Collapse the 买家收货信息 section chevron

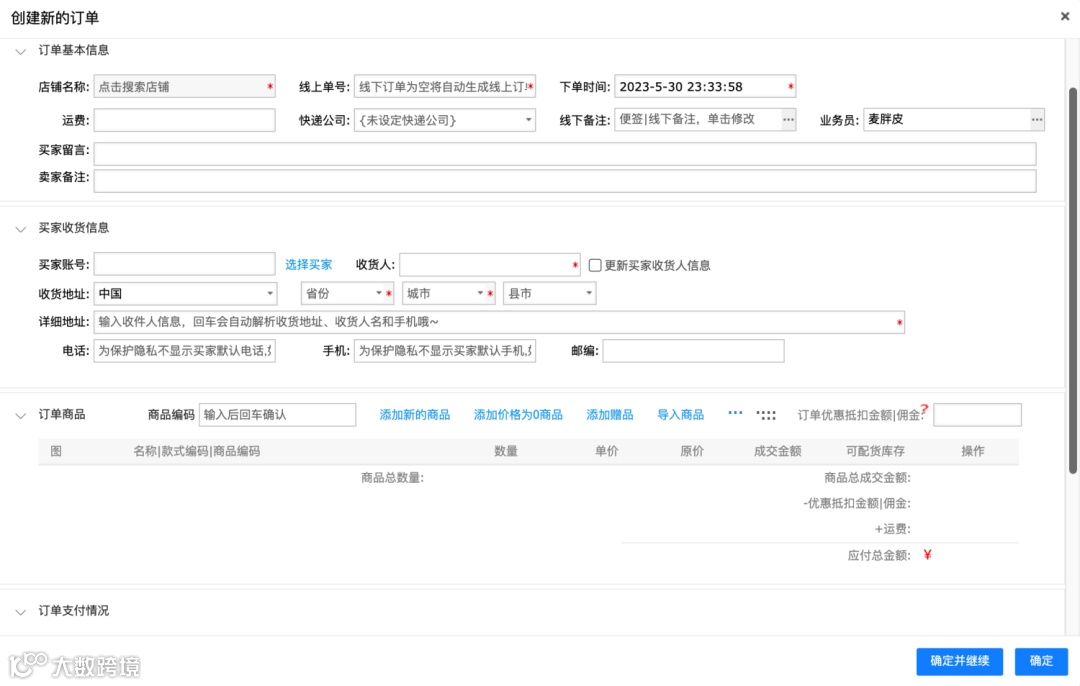21,227
